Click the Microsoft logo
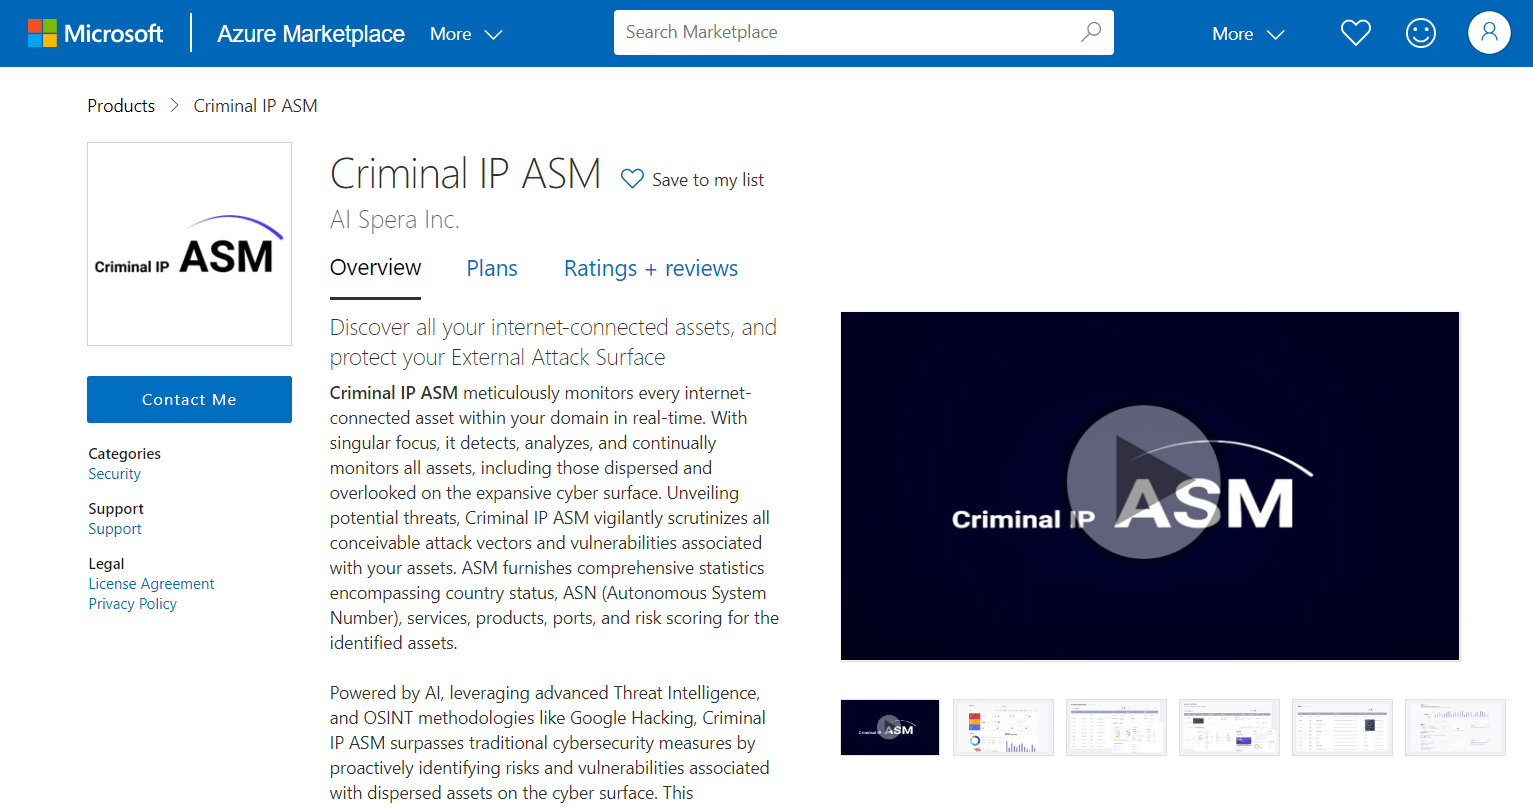The height and width of the screenshot is (810, 1533). (x=95, y=33)
